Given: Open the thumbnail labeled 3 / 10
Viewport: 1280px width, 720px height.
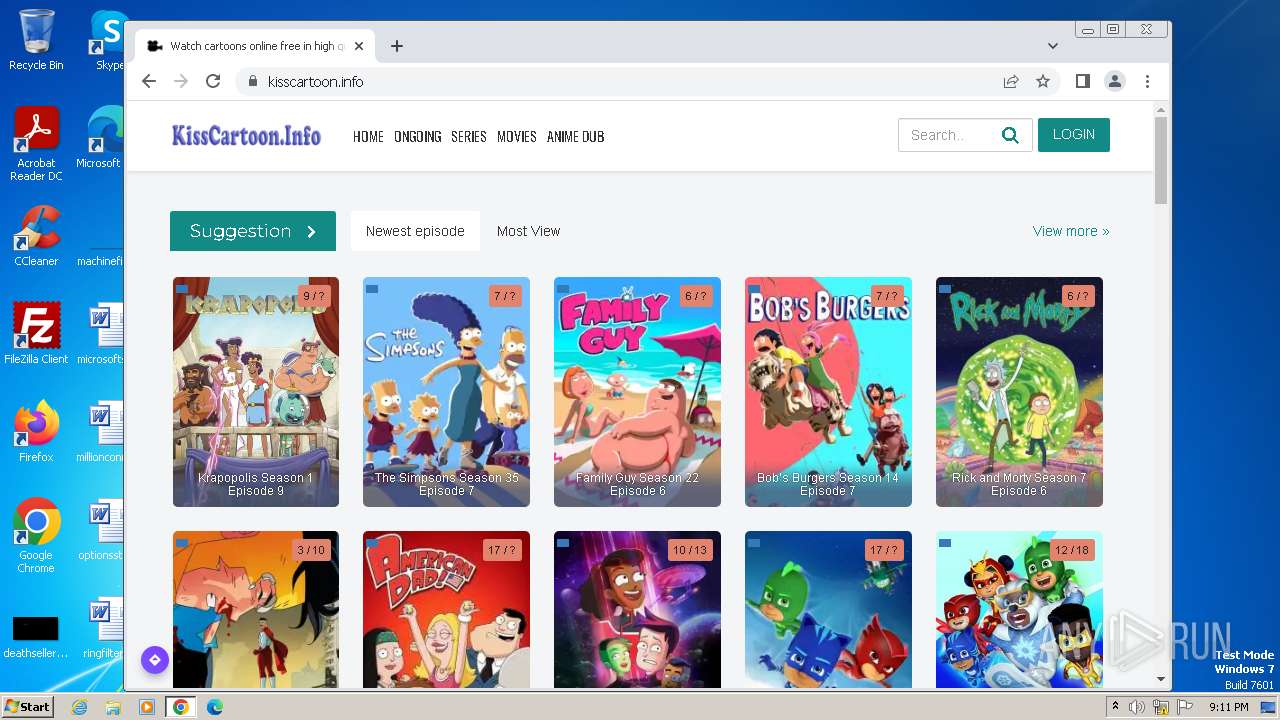Looking at the screenshot, I should (256, 609).
